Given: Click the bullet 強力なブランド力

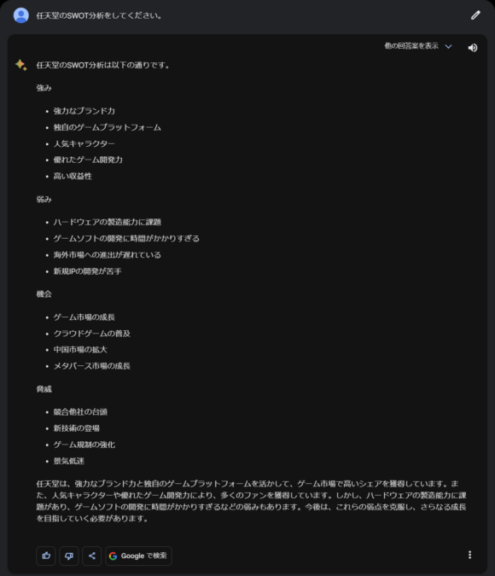Looking at the screenshot, I should pos(84,111).
